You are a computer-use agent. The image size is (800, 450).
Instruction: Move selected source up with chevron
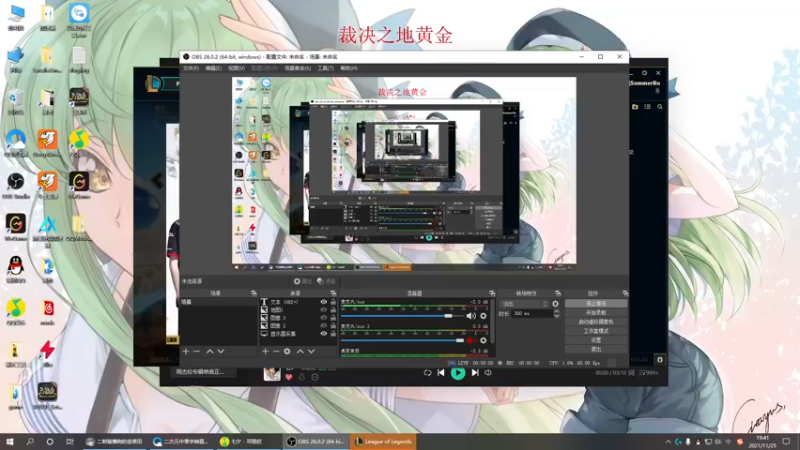click(300, 352)
